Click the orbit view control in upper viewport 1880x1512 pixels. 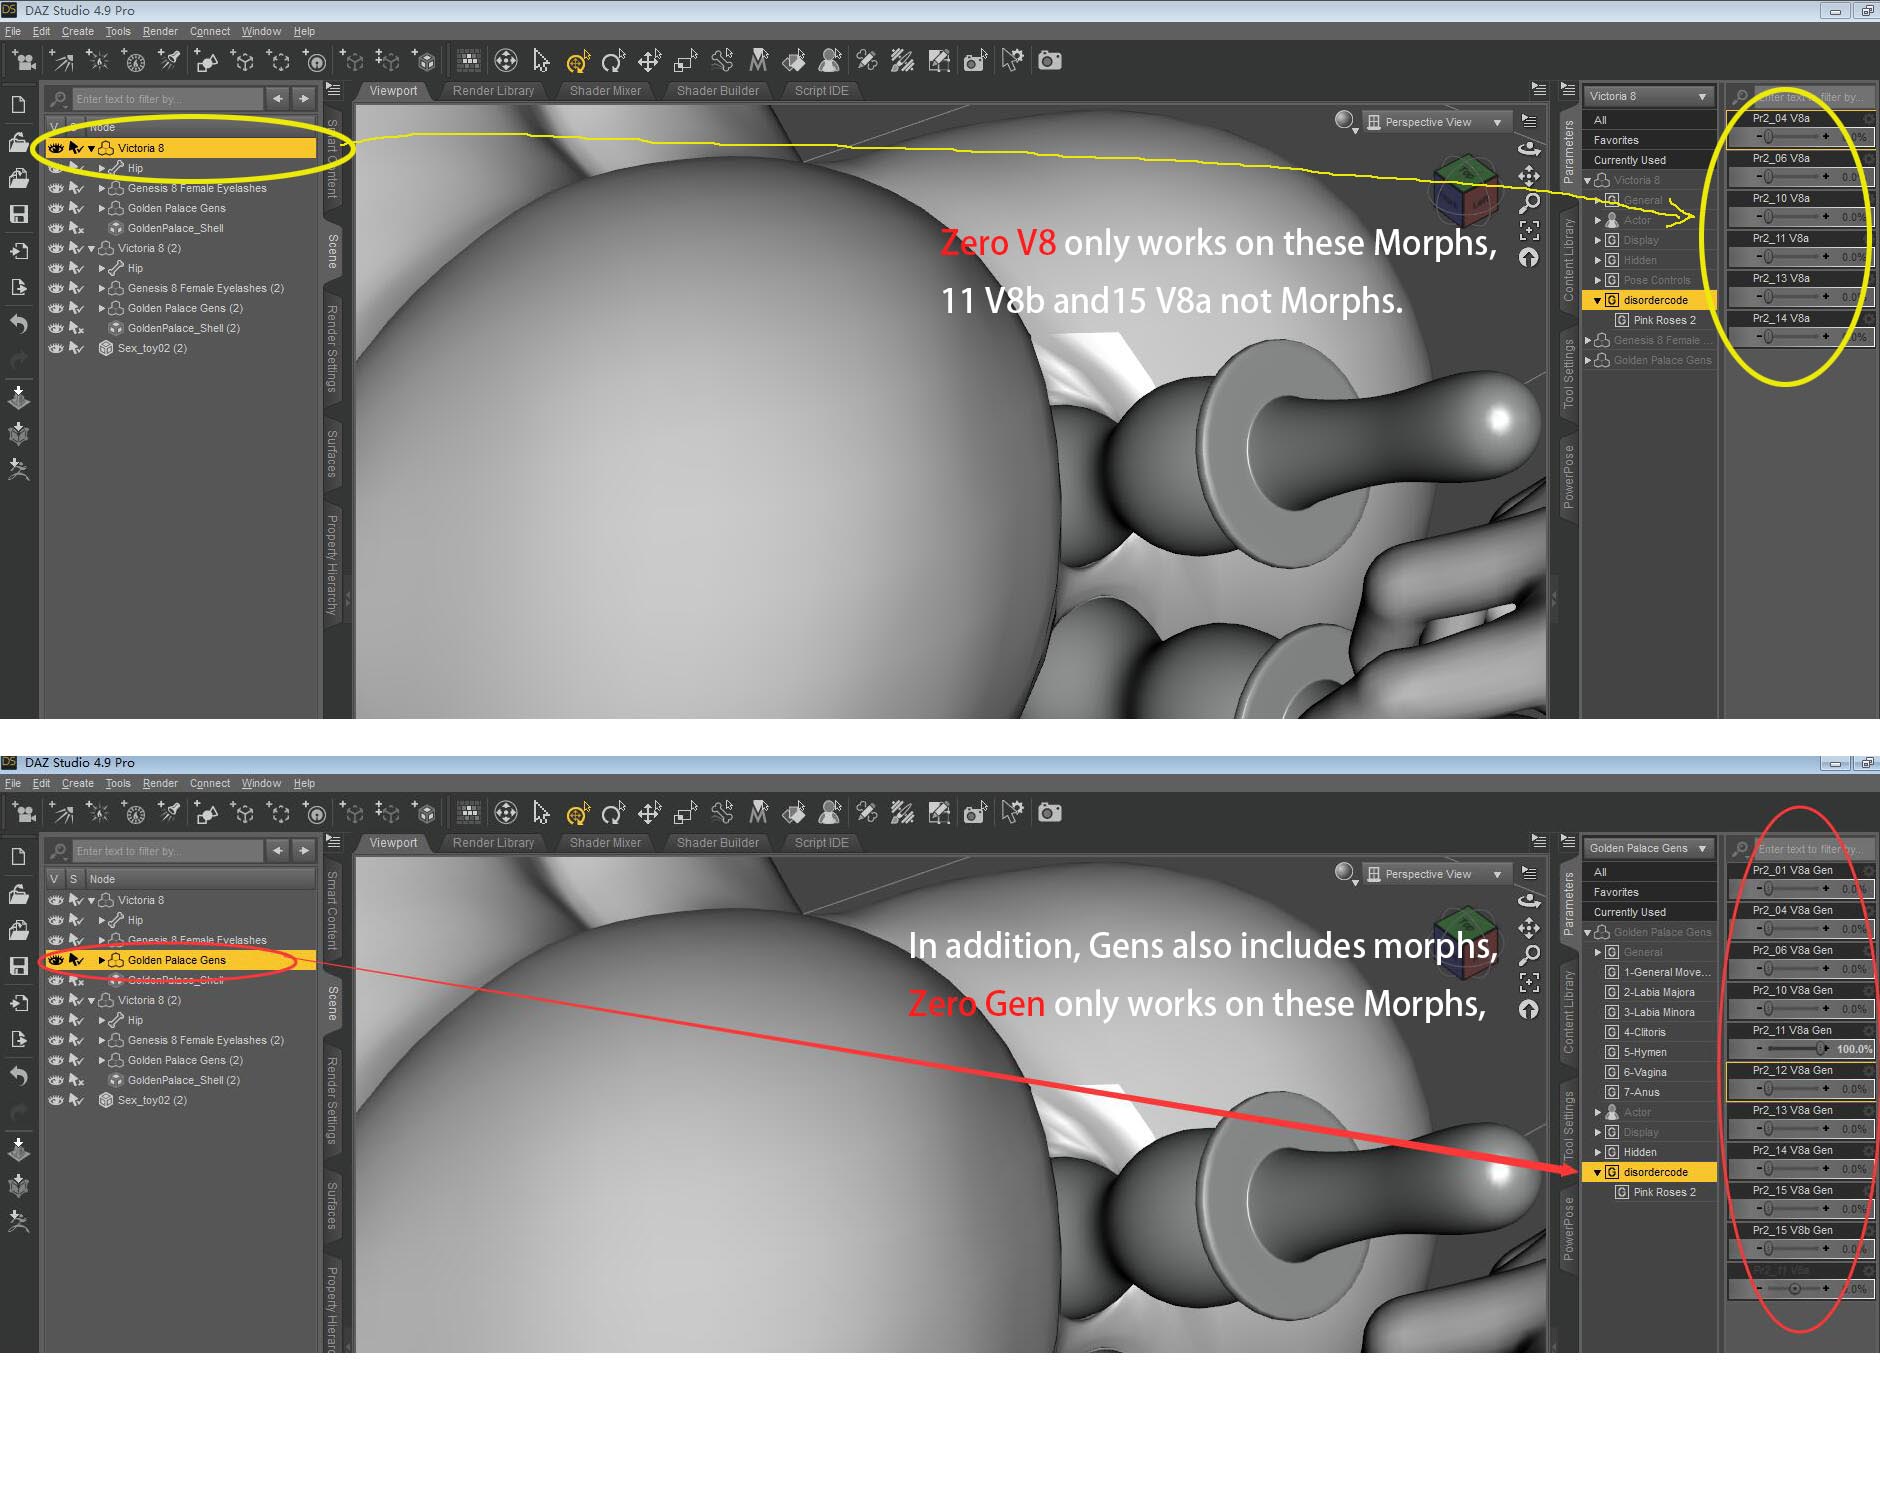tap(1529, 149)
